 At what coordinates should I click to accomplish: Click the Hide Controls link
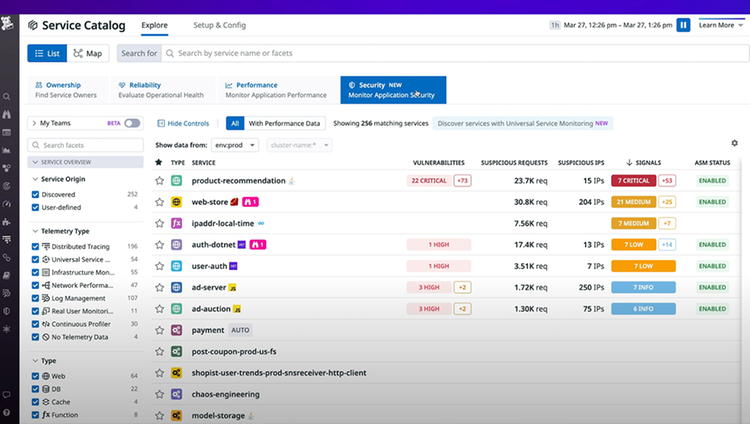(x=183, y=123)
